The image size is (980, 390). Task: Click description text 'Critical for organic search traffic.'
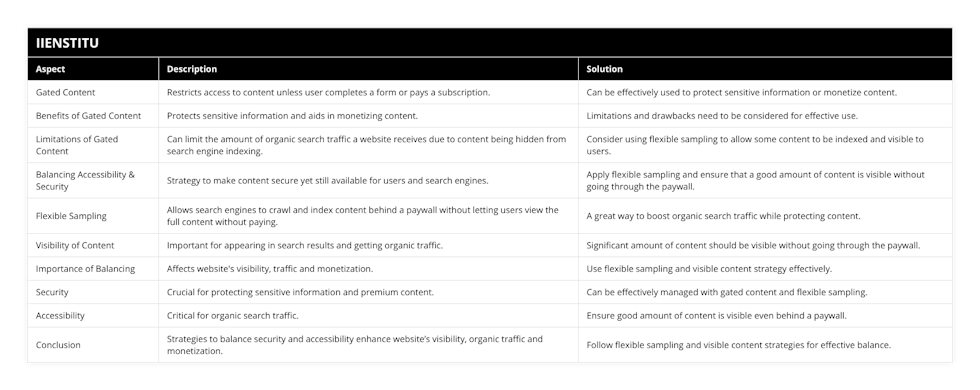click(237, 316)
